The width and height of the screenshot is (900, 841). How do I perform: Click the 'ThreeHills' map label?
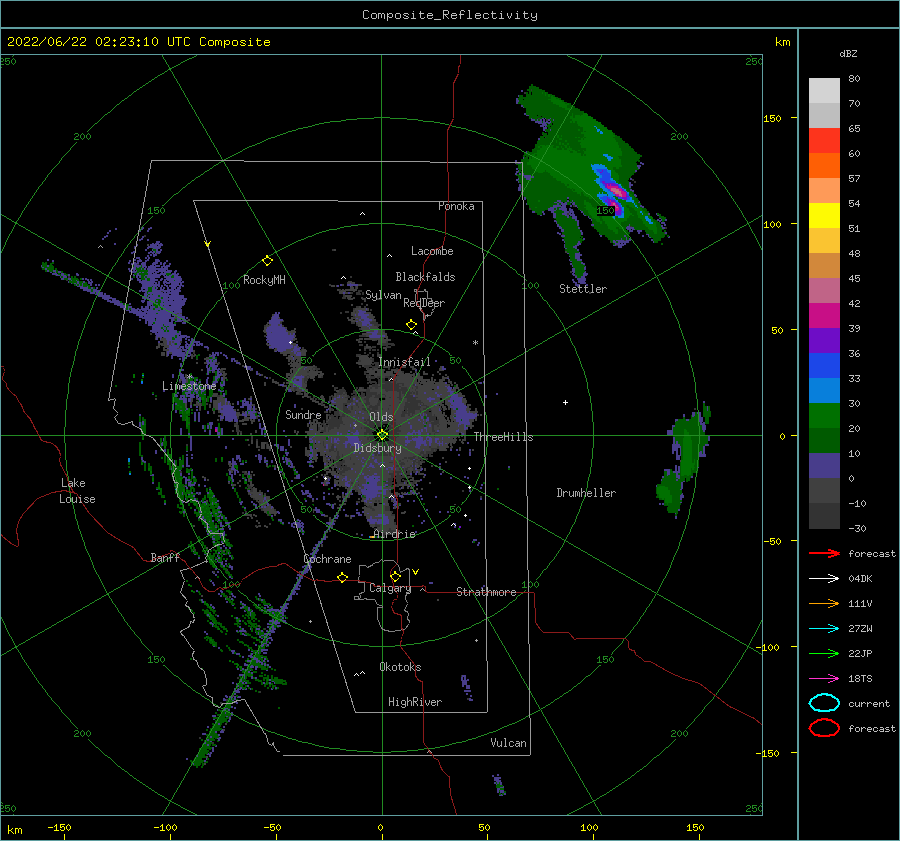503,437
